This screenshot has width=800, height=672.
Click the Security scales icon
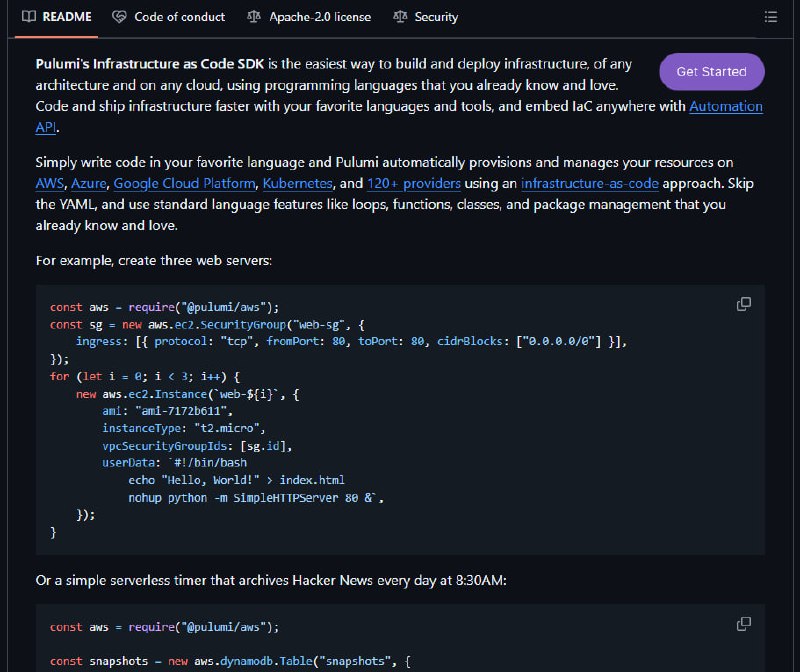pos(400,17)
